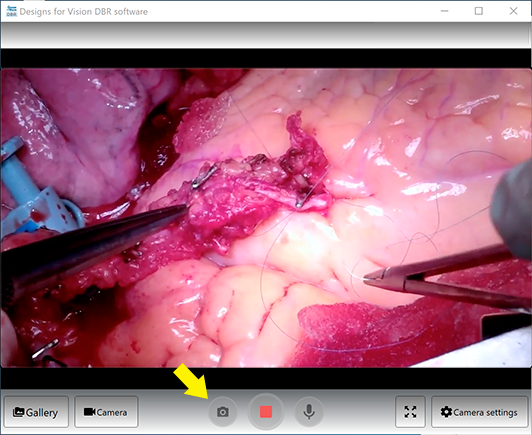Image resolution: width=532 pixels, height=435 pixels.
Task: Open the Gallery
Action: [36, 412]
